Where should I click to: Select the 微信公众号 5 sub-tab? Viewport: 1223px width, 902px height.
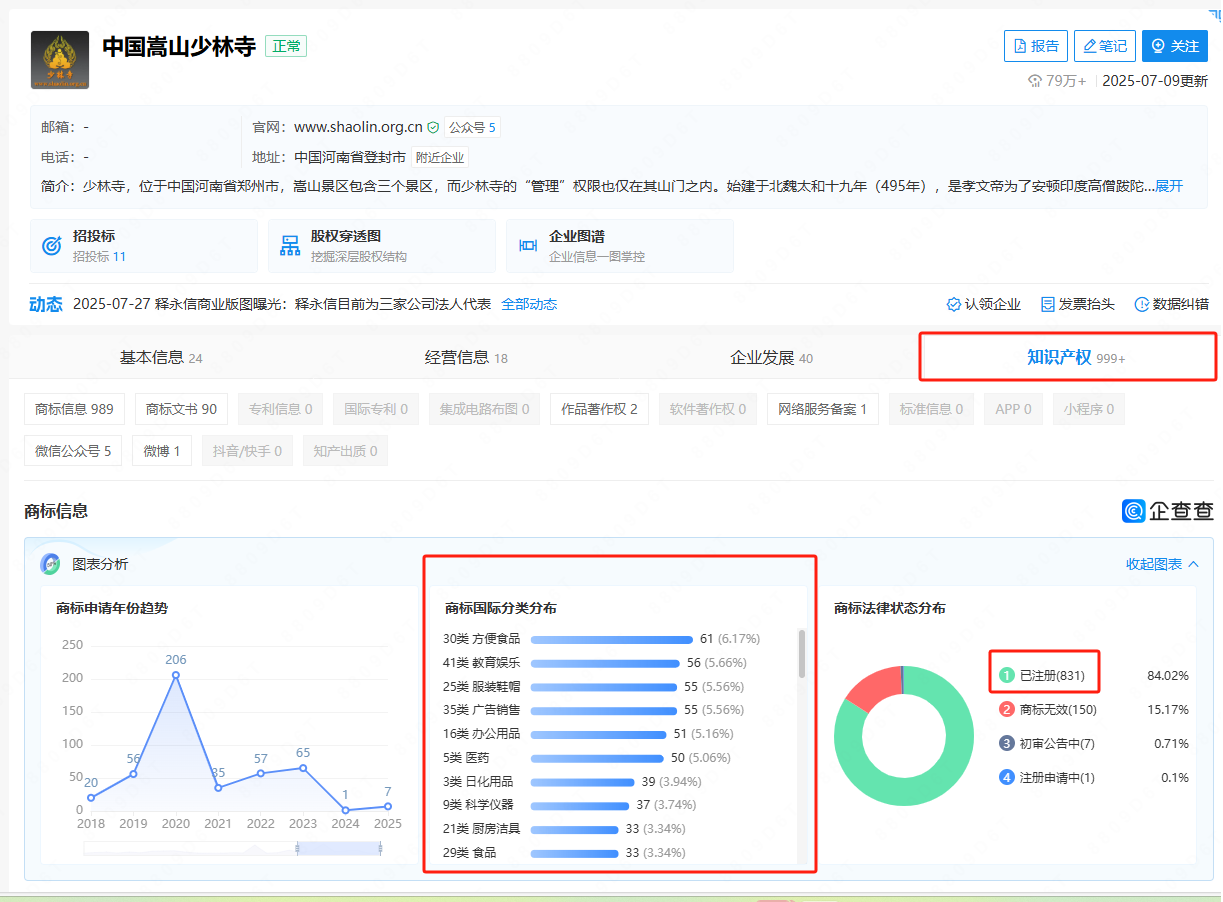click(73, 451)
